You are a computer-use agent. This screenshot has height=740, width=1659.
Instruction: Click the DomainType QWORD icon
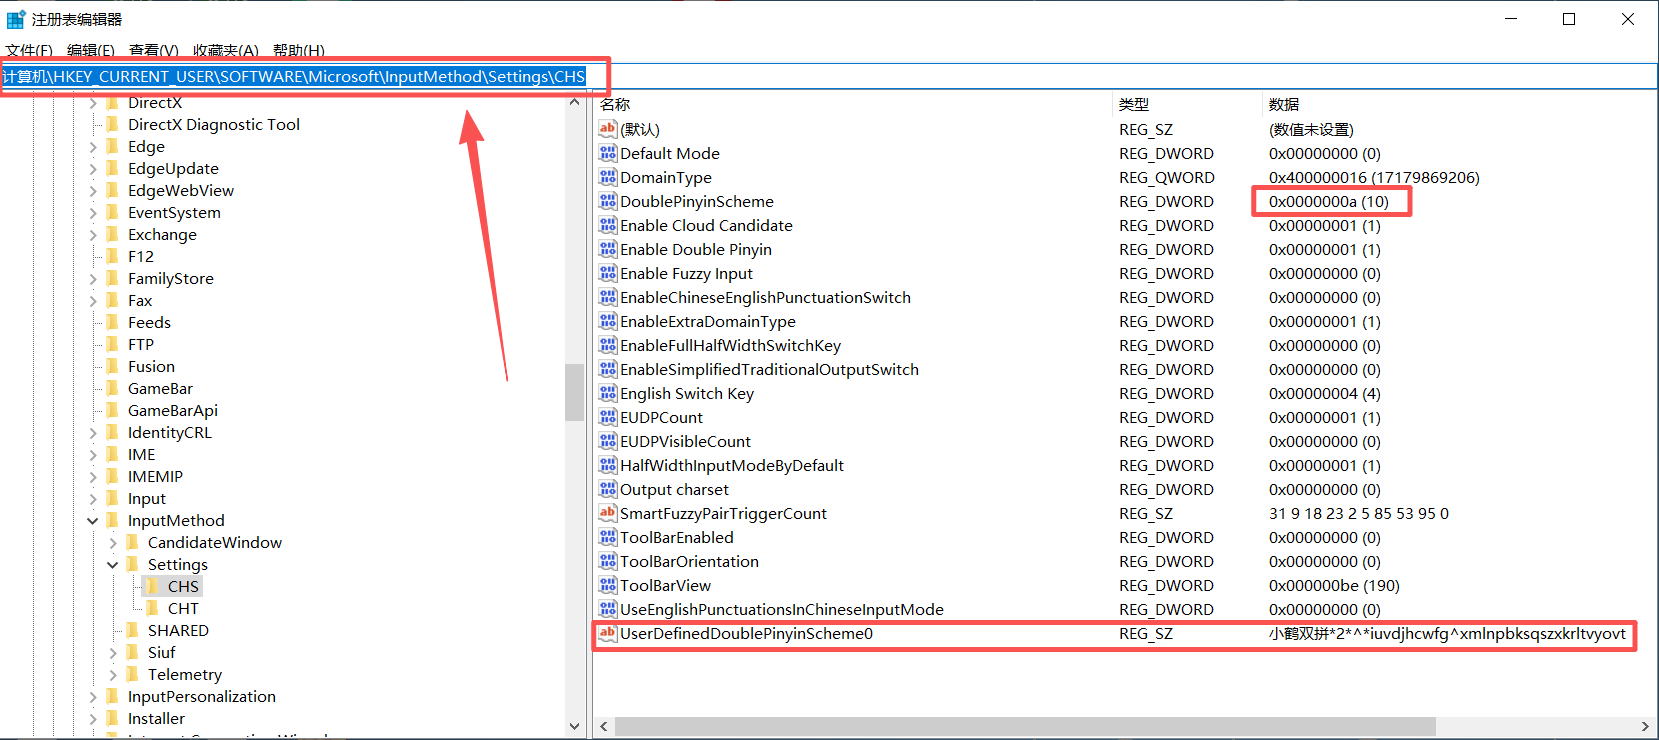coord(608,177)
